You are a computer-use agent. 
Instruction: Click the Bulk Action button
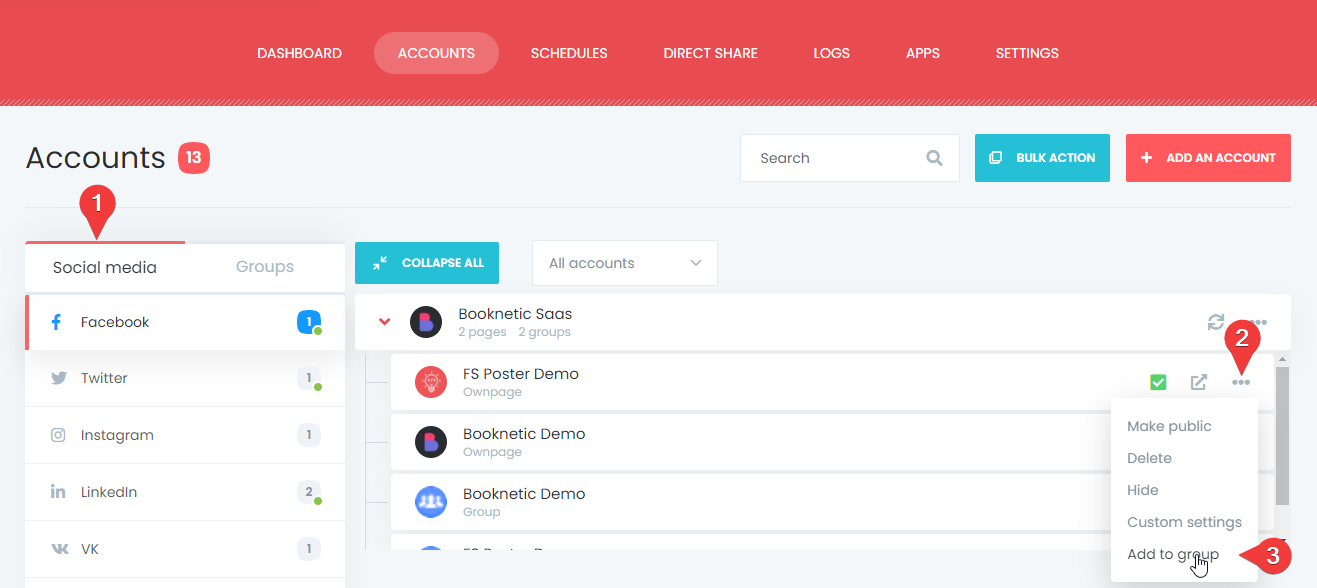coord(1042,158)
